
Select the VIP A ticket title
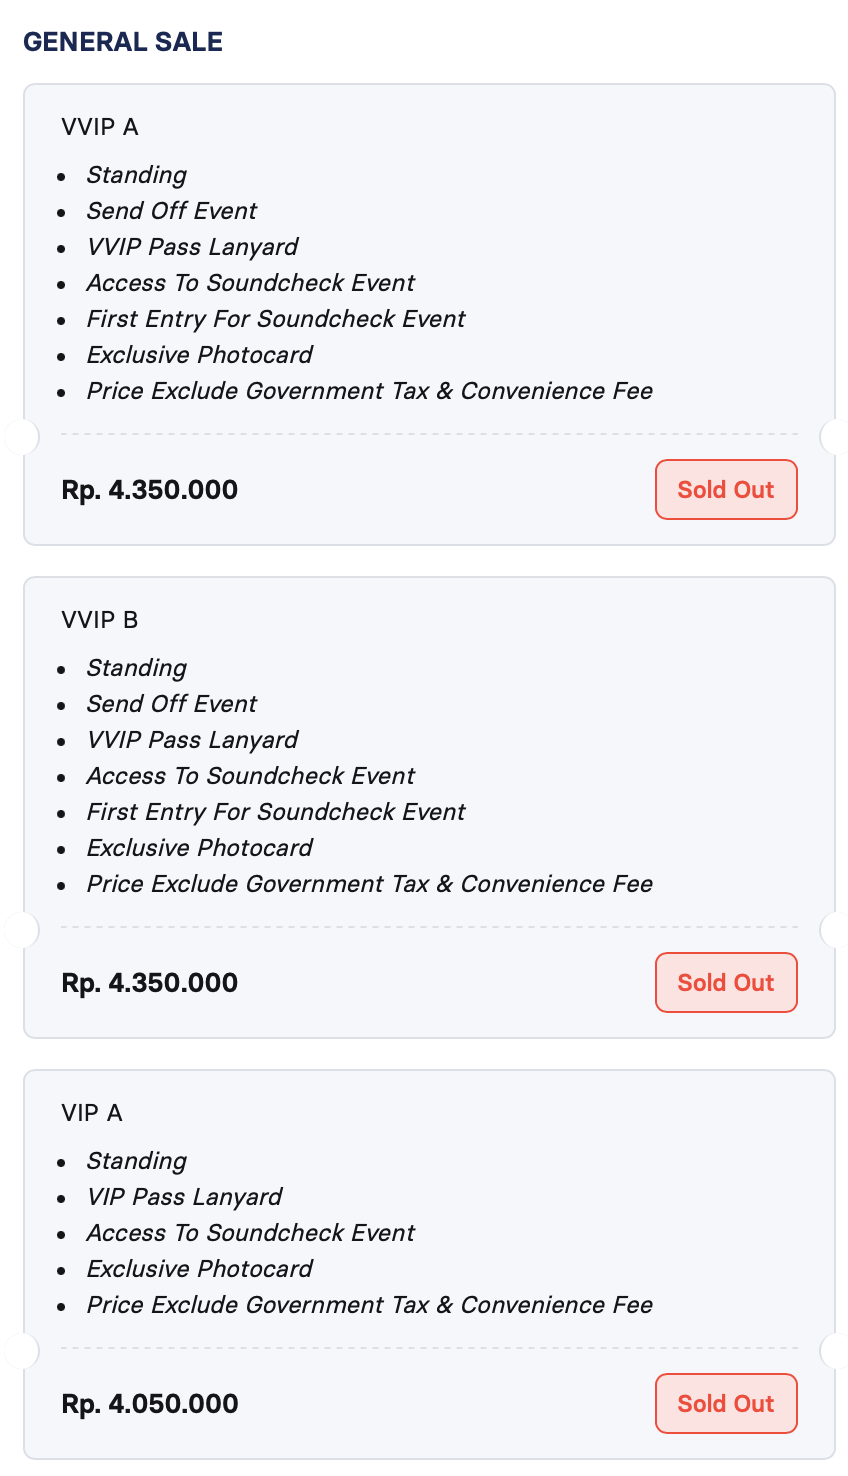92,1113
